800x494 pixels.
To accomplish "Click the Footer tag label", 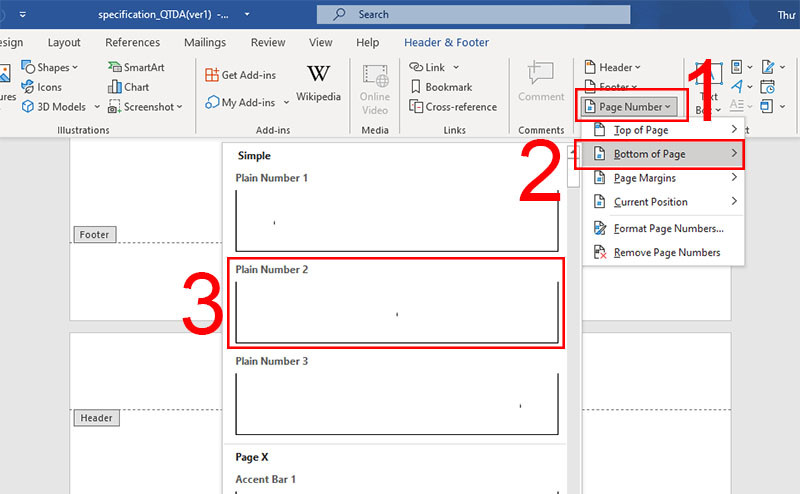I will pos(94,235).
